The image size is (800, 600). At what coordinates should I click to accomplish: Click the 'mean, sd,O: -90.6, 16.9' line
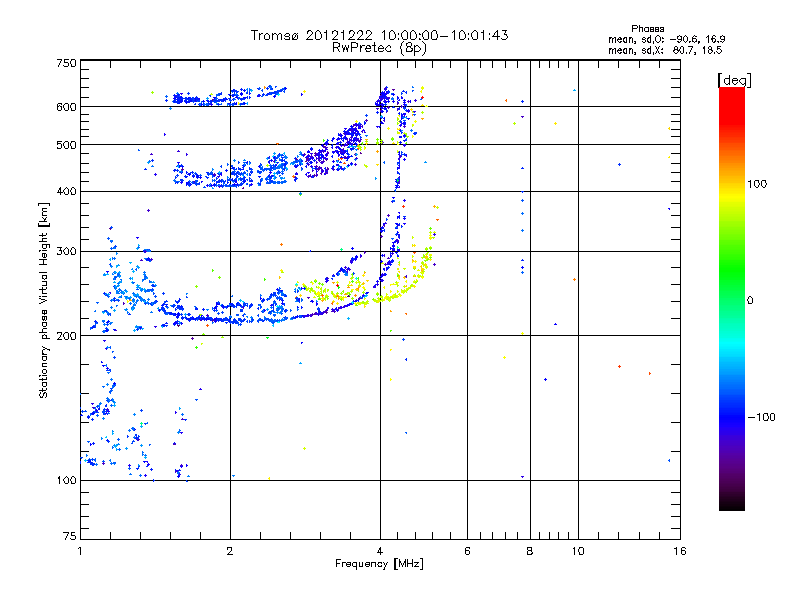[x=666, y=39]
